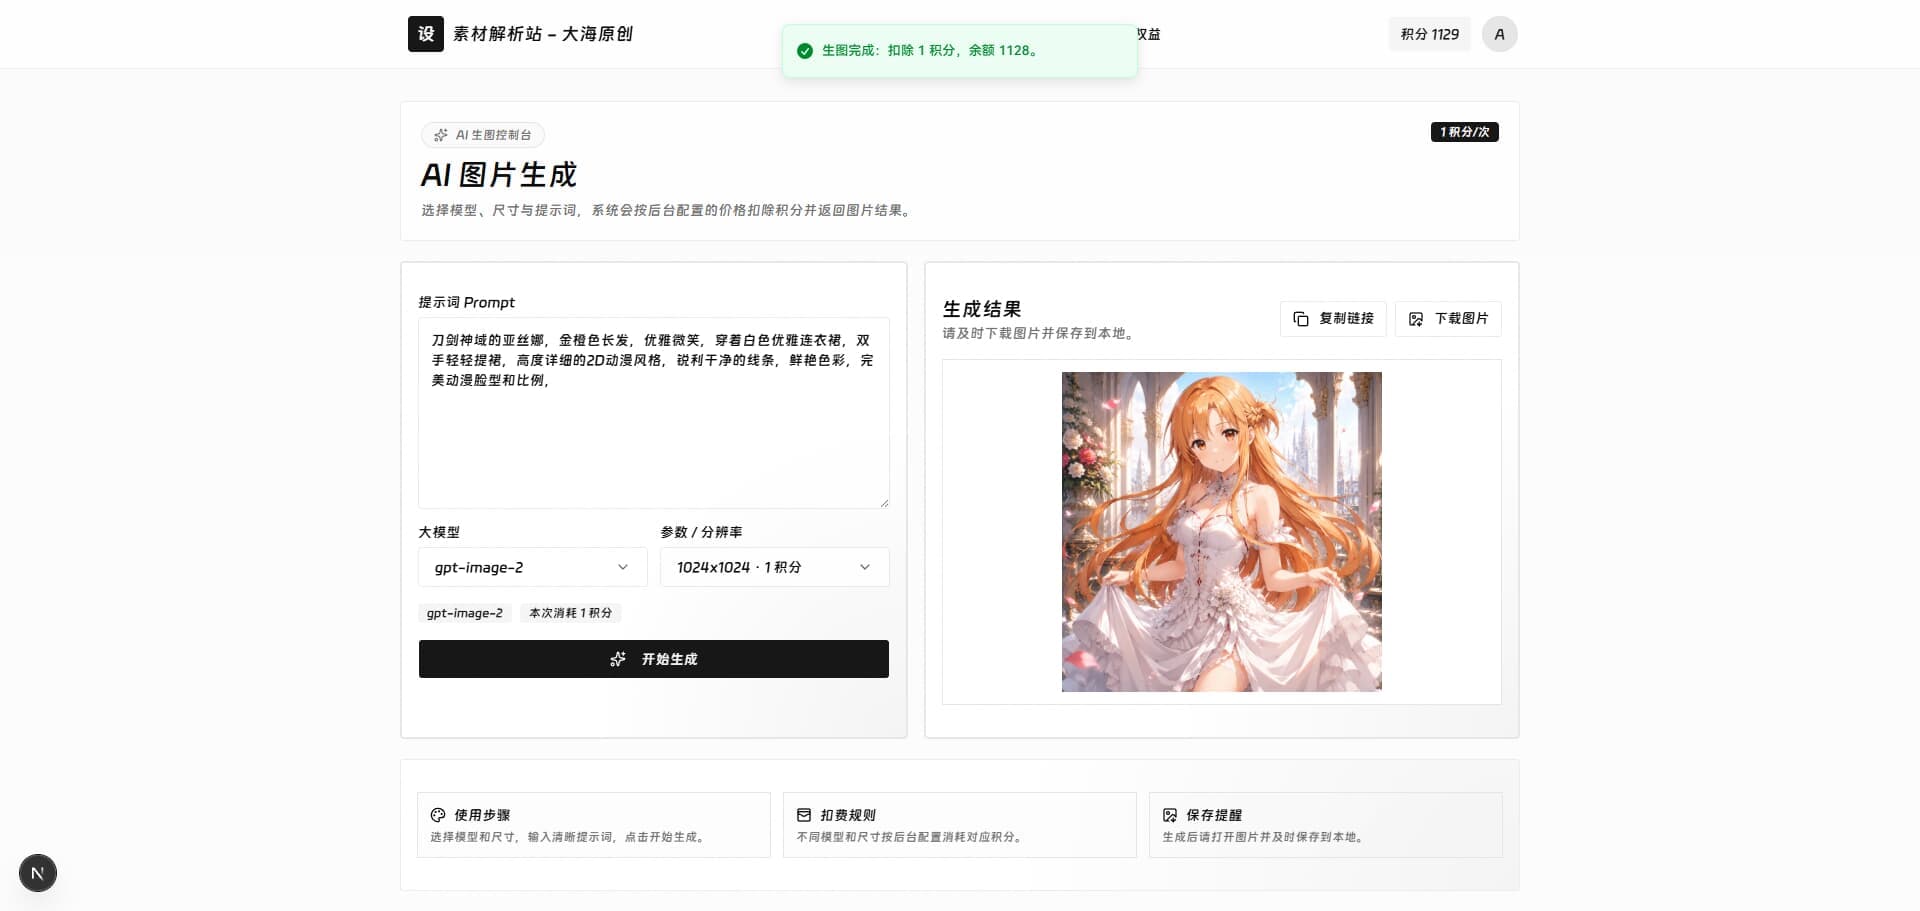Click the green success check icon in the toast

[805, 50]
